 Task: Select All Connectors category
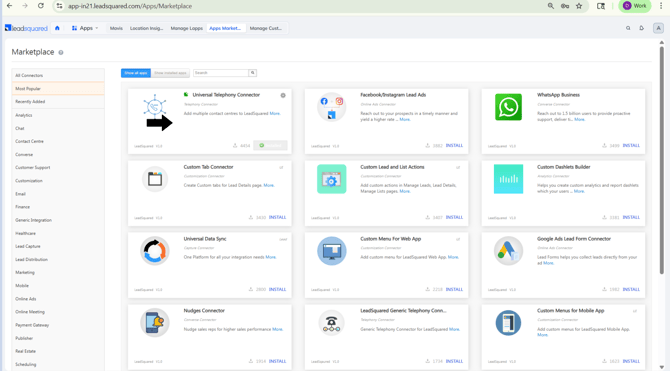[58, 75]
